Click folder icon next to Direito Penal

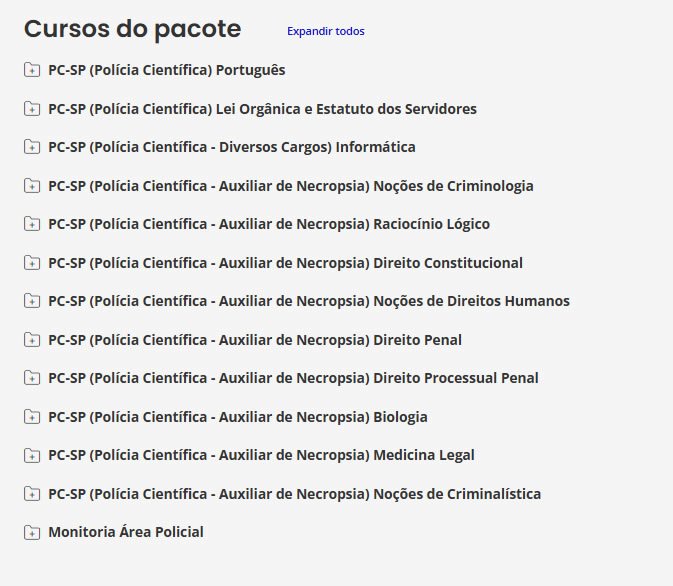[32, 340]
